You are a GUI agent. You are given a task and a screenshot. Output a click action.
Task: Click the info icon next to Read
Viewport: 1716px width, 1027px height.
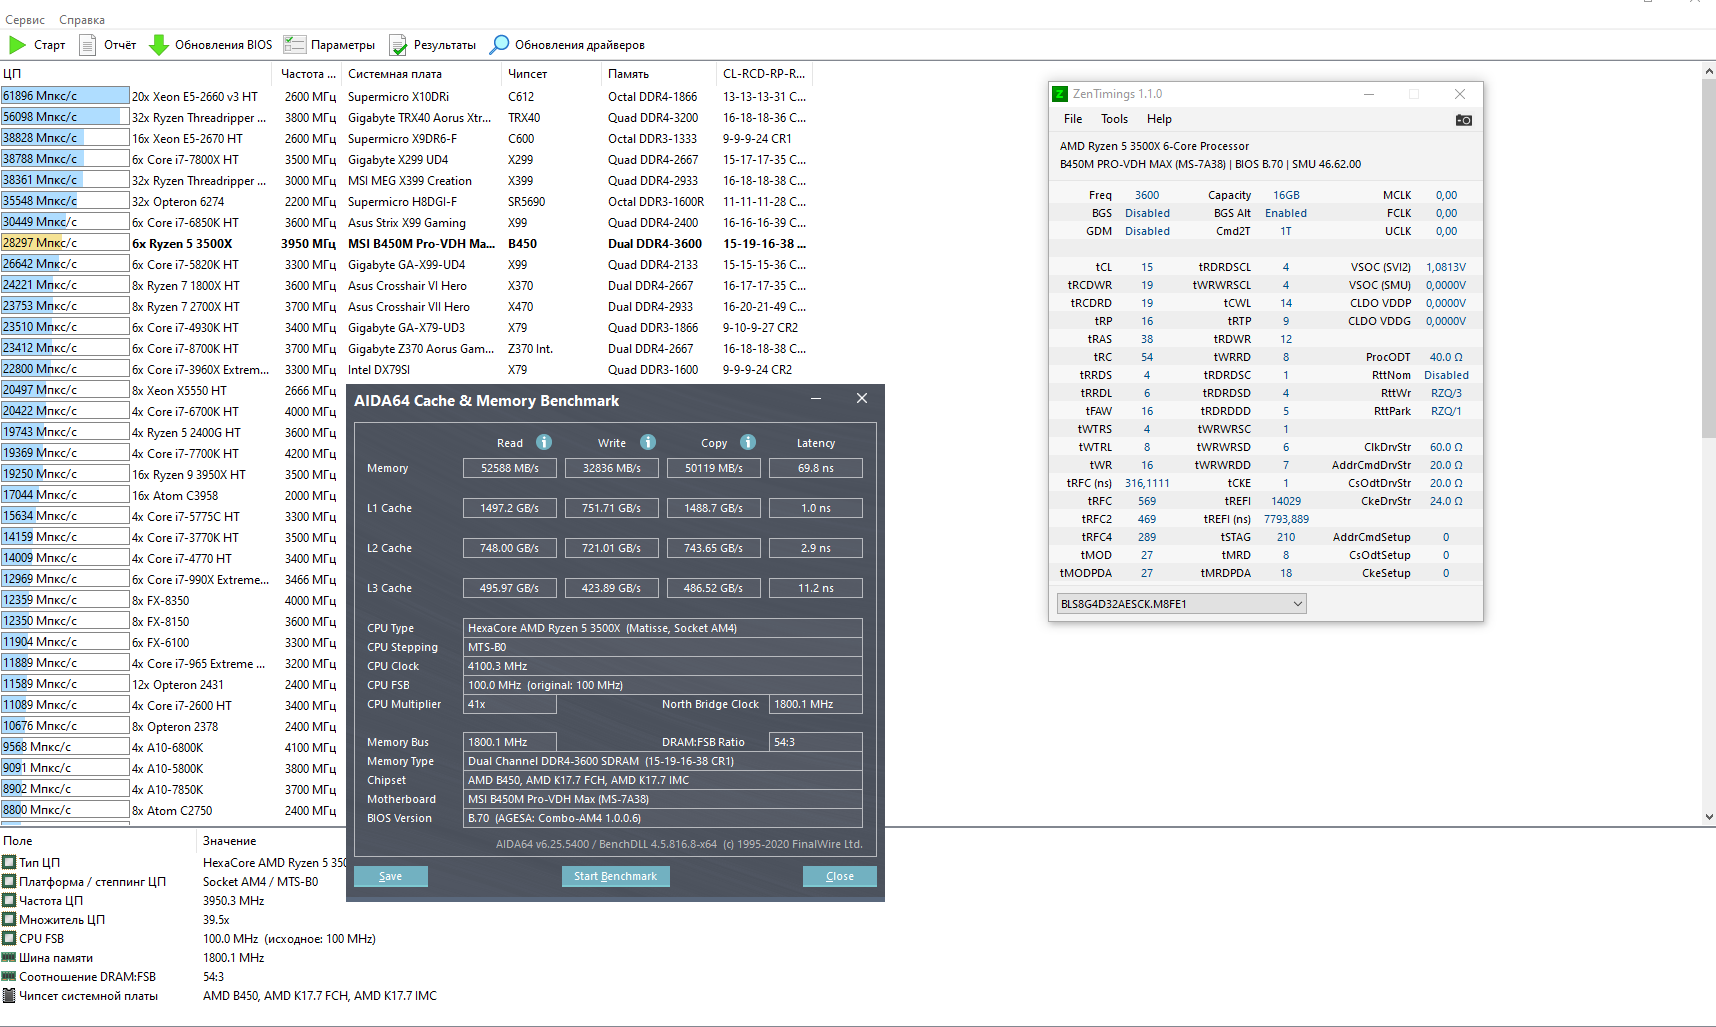click(544, 442)
